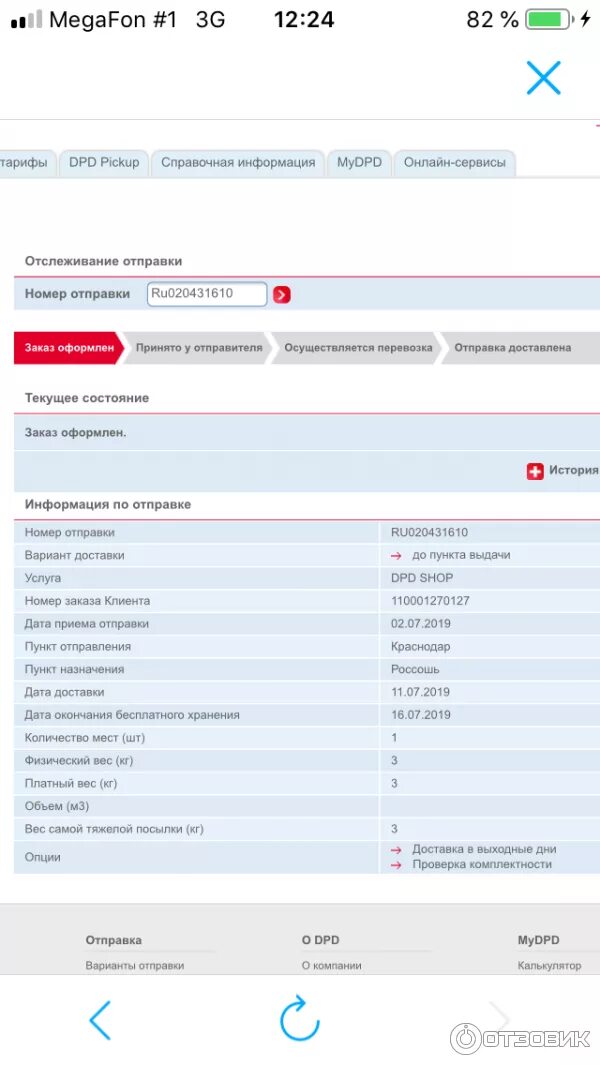Screen dimensions: 600x1065
Task: Click the История label
Action: tap(573, 470)
